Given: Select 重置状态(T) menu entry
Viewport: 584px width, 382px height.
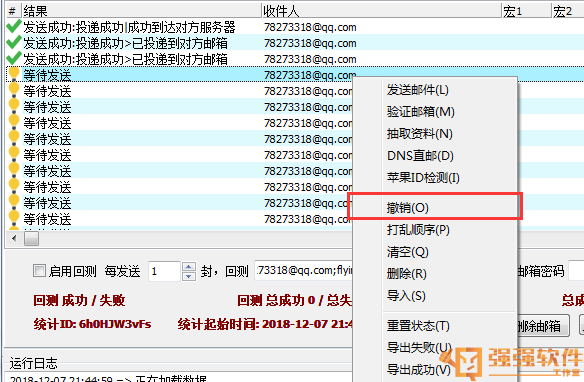Looking at the screenshot, I should tap(418, 326).
